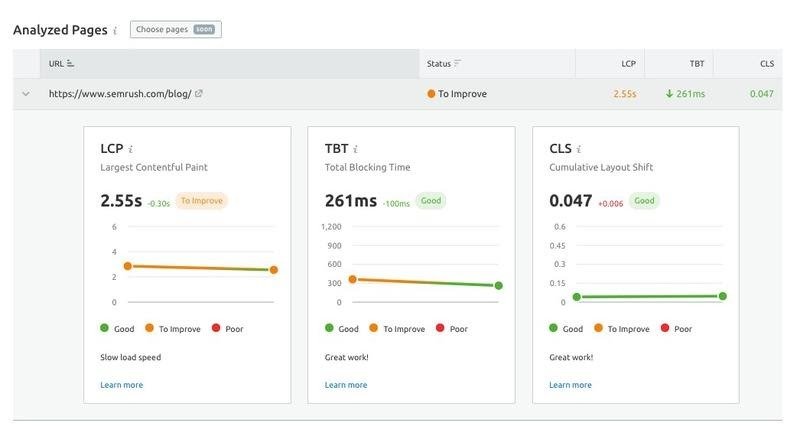The width and height of the screenshot is (800, 426).
Task: Click the Cumulative Layout Shift subtitle
Action: [601, 167]
